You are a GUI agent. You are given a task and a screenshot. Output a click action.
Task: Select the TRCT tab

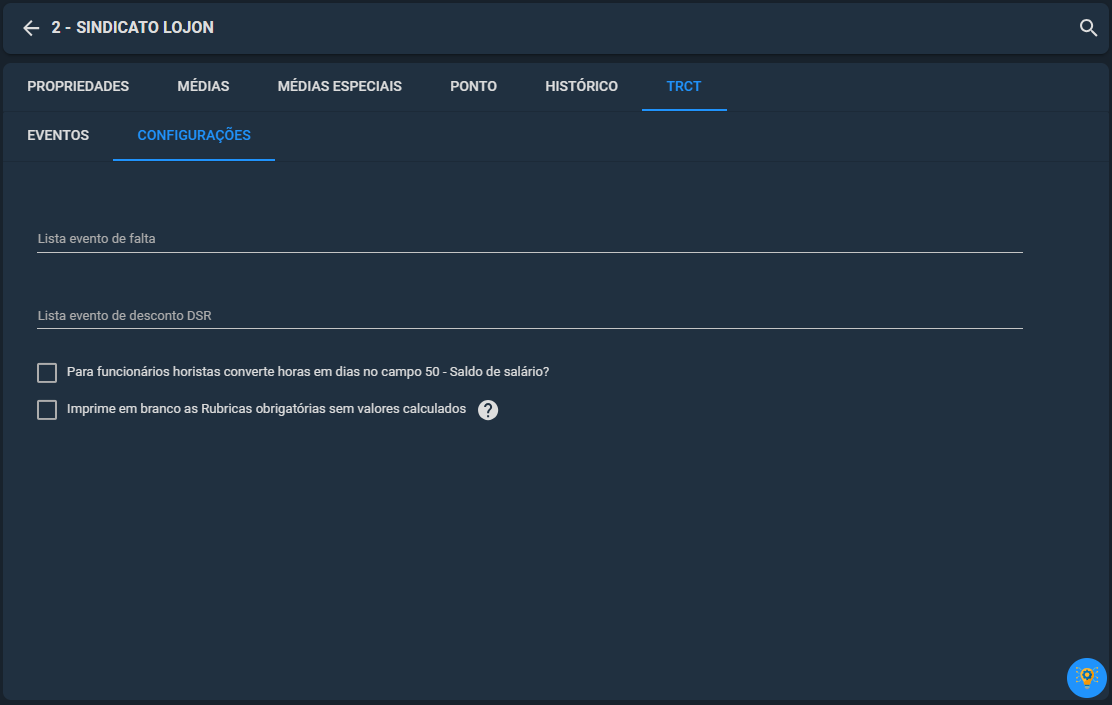pos(684,87)
